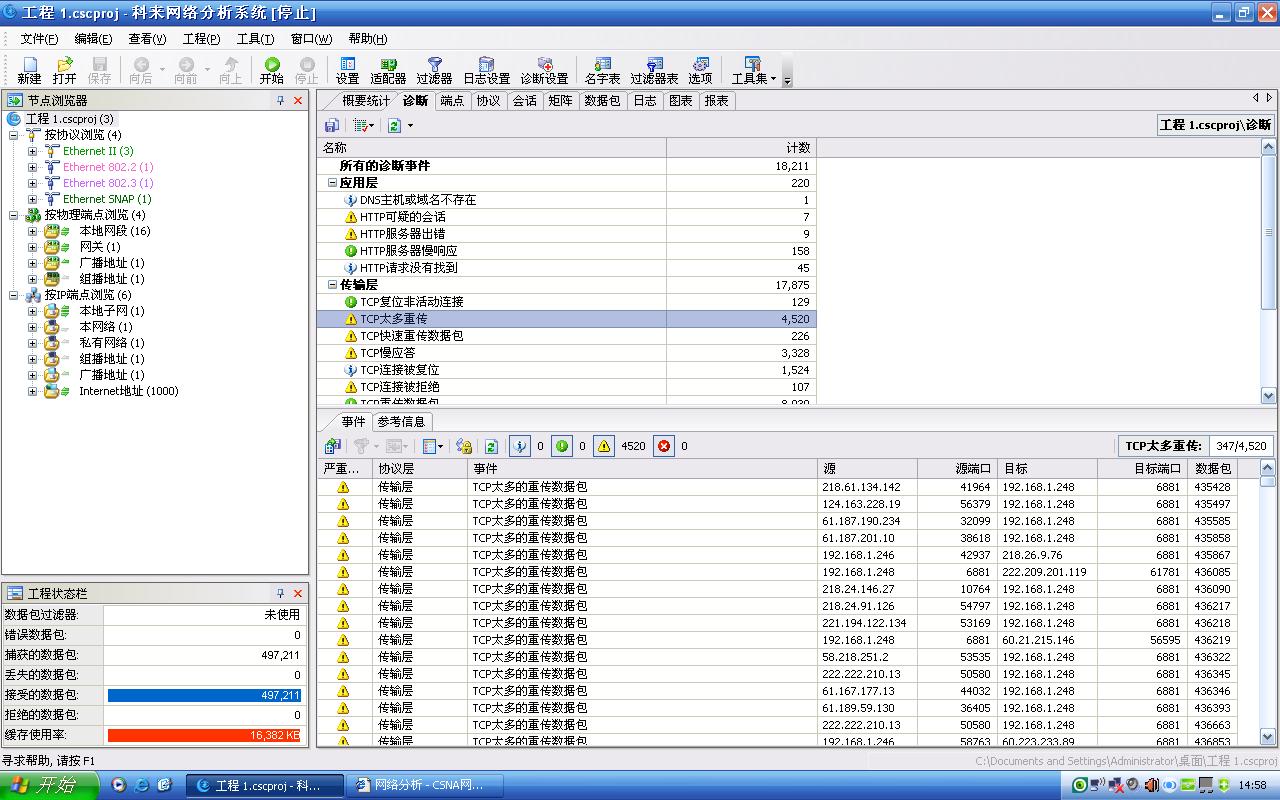Viewport: 1280px width, 800px height.
Task: Open the 名字表 (Name Table) tool
Action: [x=602, y=70]
